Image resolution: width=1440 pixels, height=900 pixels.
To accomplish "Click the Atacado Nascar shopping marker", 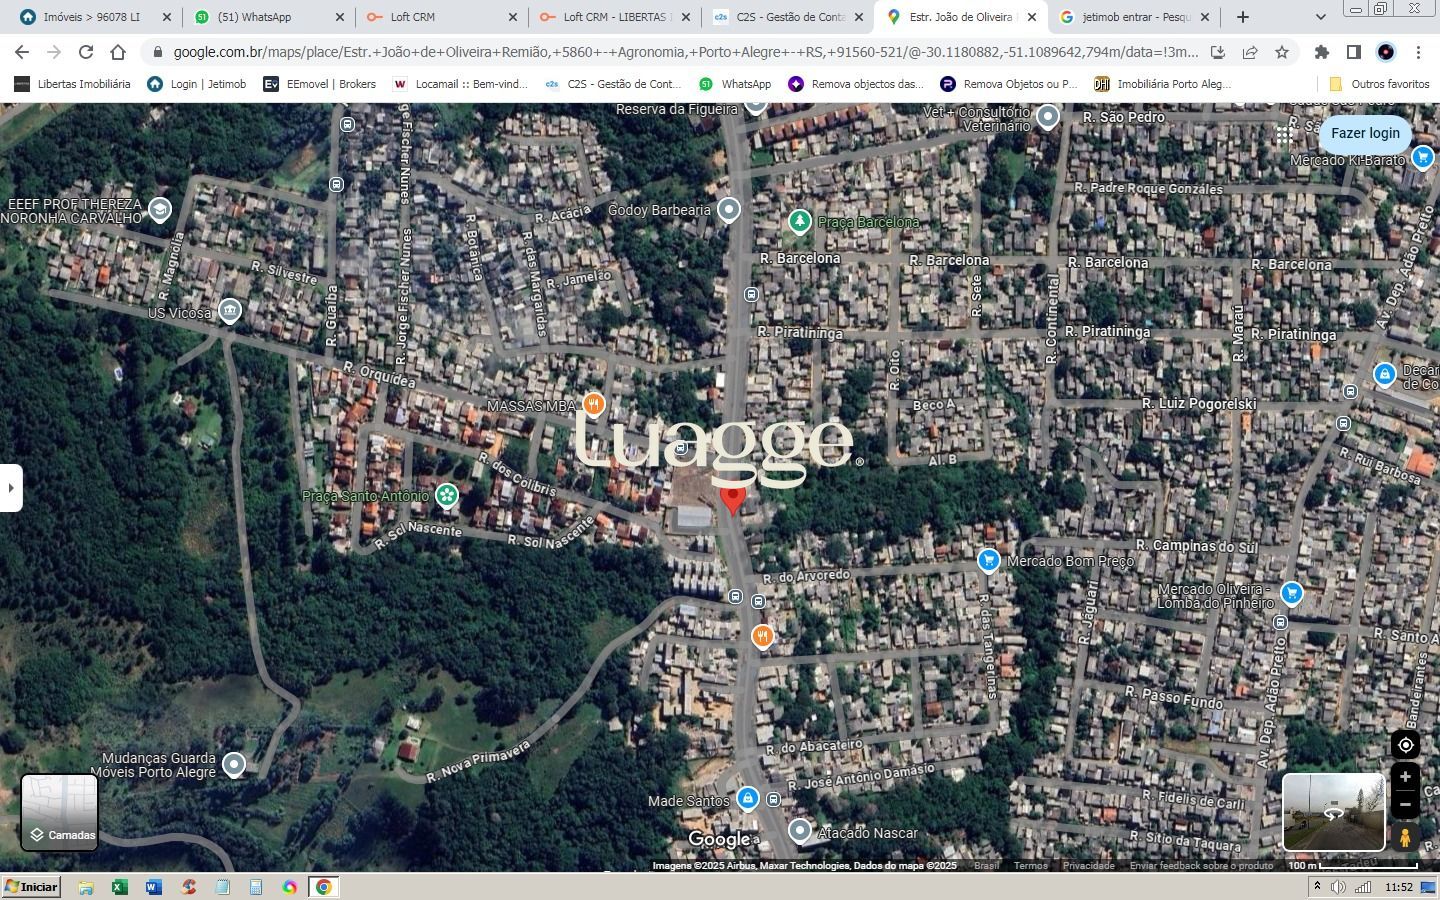I will coord(799,831).
